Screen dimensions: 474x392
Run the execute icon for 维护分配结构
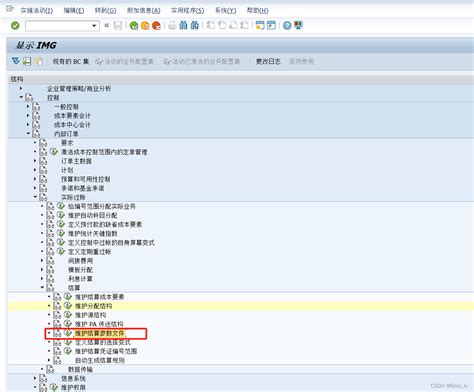click(68, 305)
